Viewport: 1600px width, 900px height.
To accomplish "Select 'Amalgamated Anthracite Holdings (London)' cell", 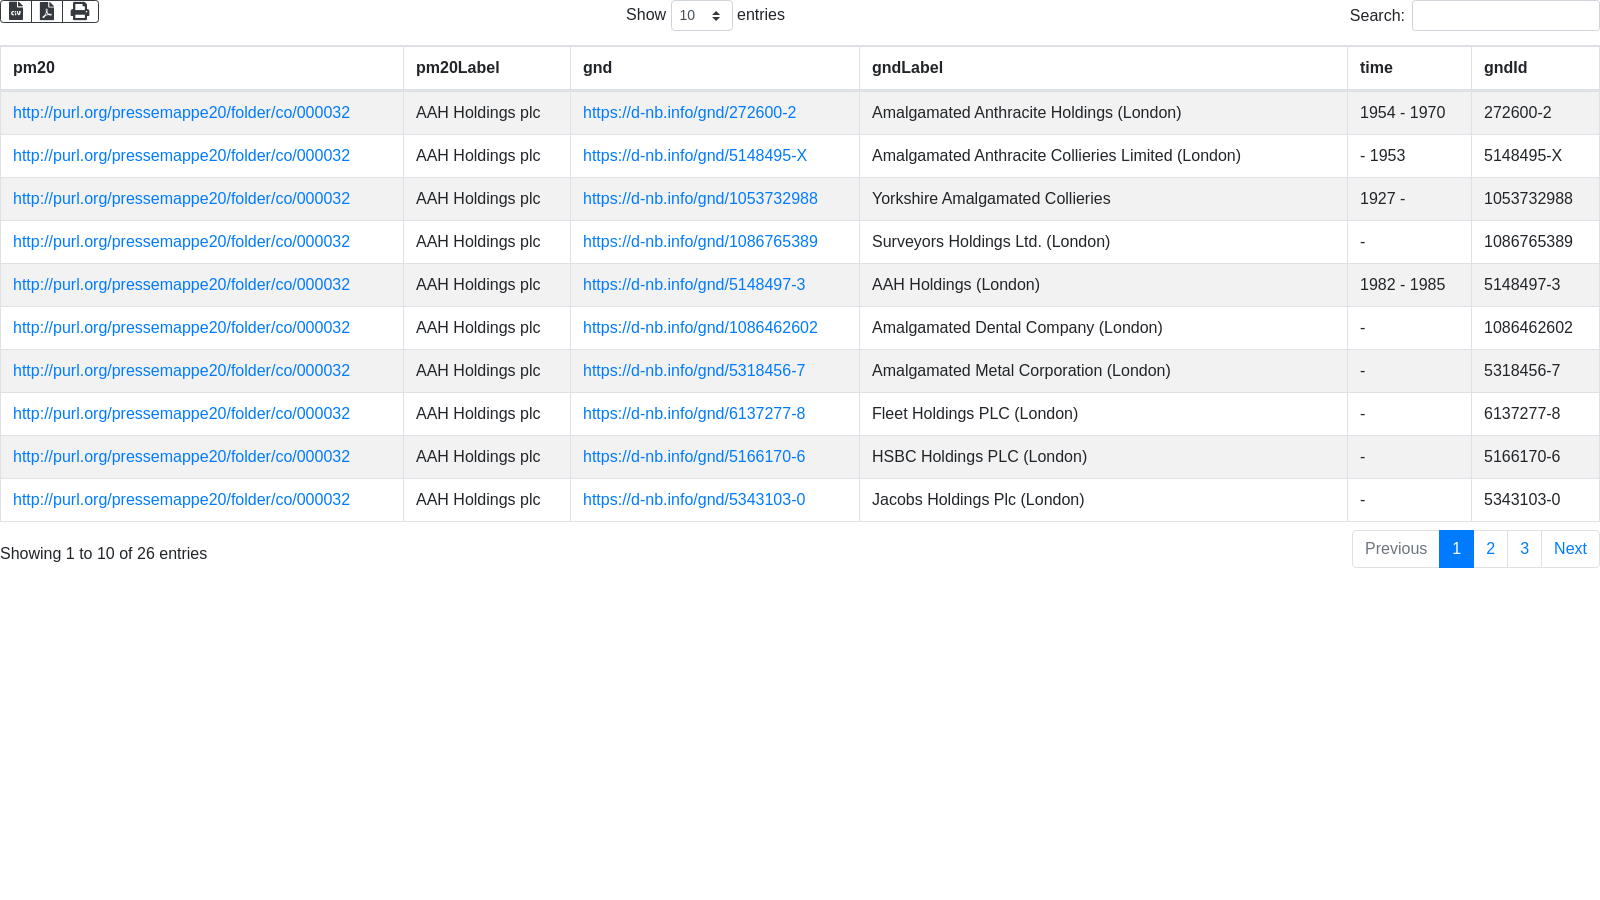I will [x=1103, y=113].
